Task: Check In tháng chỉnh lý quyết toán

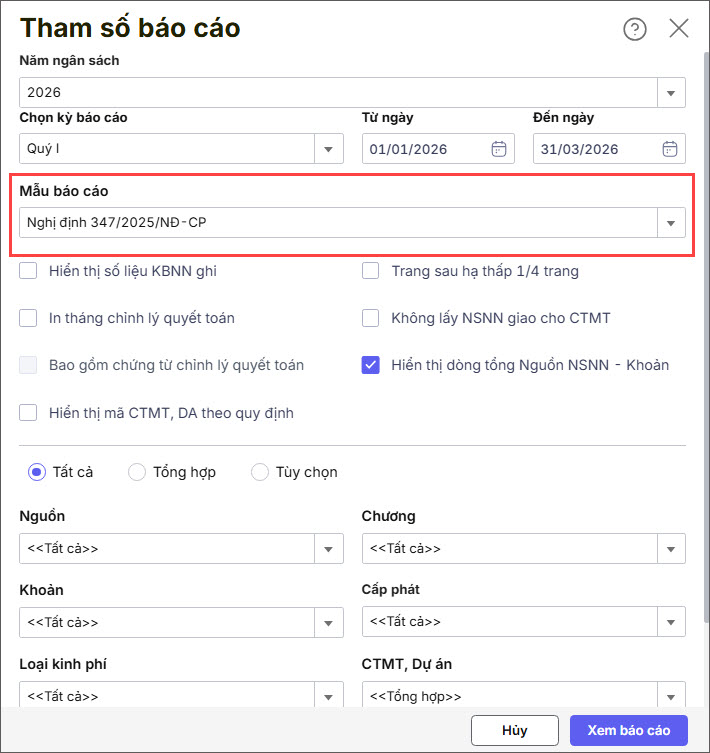Action: tap(29, 318)
